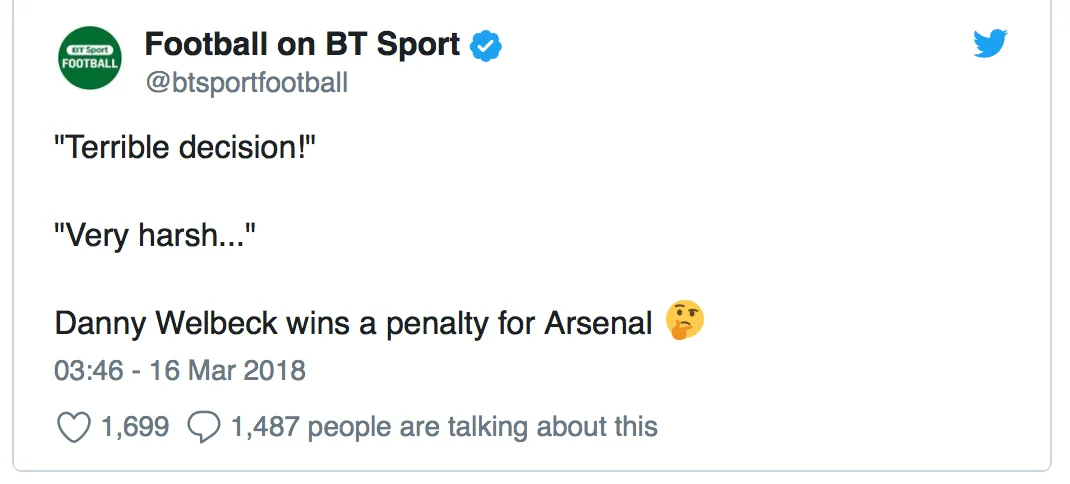The height and width of the screenshot is (484, 1070).
Task: Click the "16 Mar 2018" date portion
Action: (x=227, y=371)
